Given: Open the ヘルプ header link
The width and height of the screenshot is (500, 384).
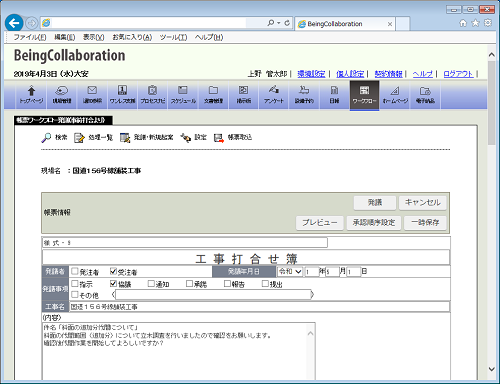Looking at the screenshot, I should coord(423,74).
